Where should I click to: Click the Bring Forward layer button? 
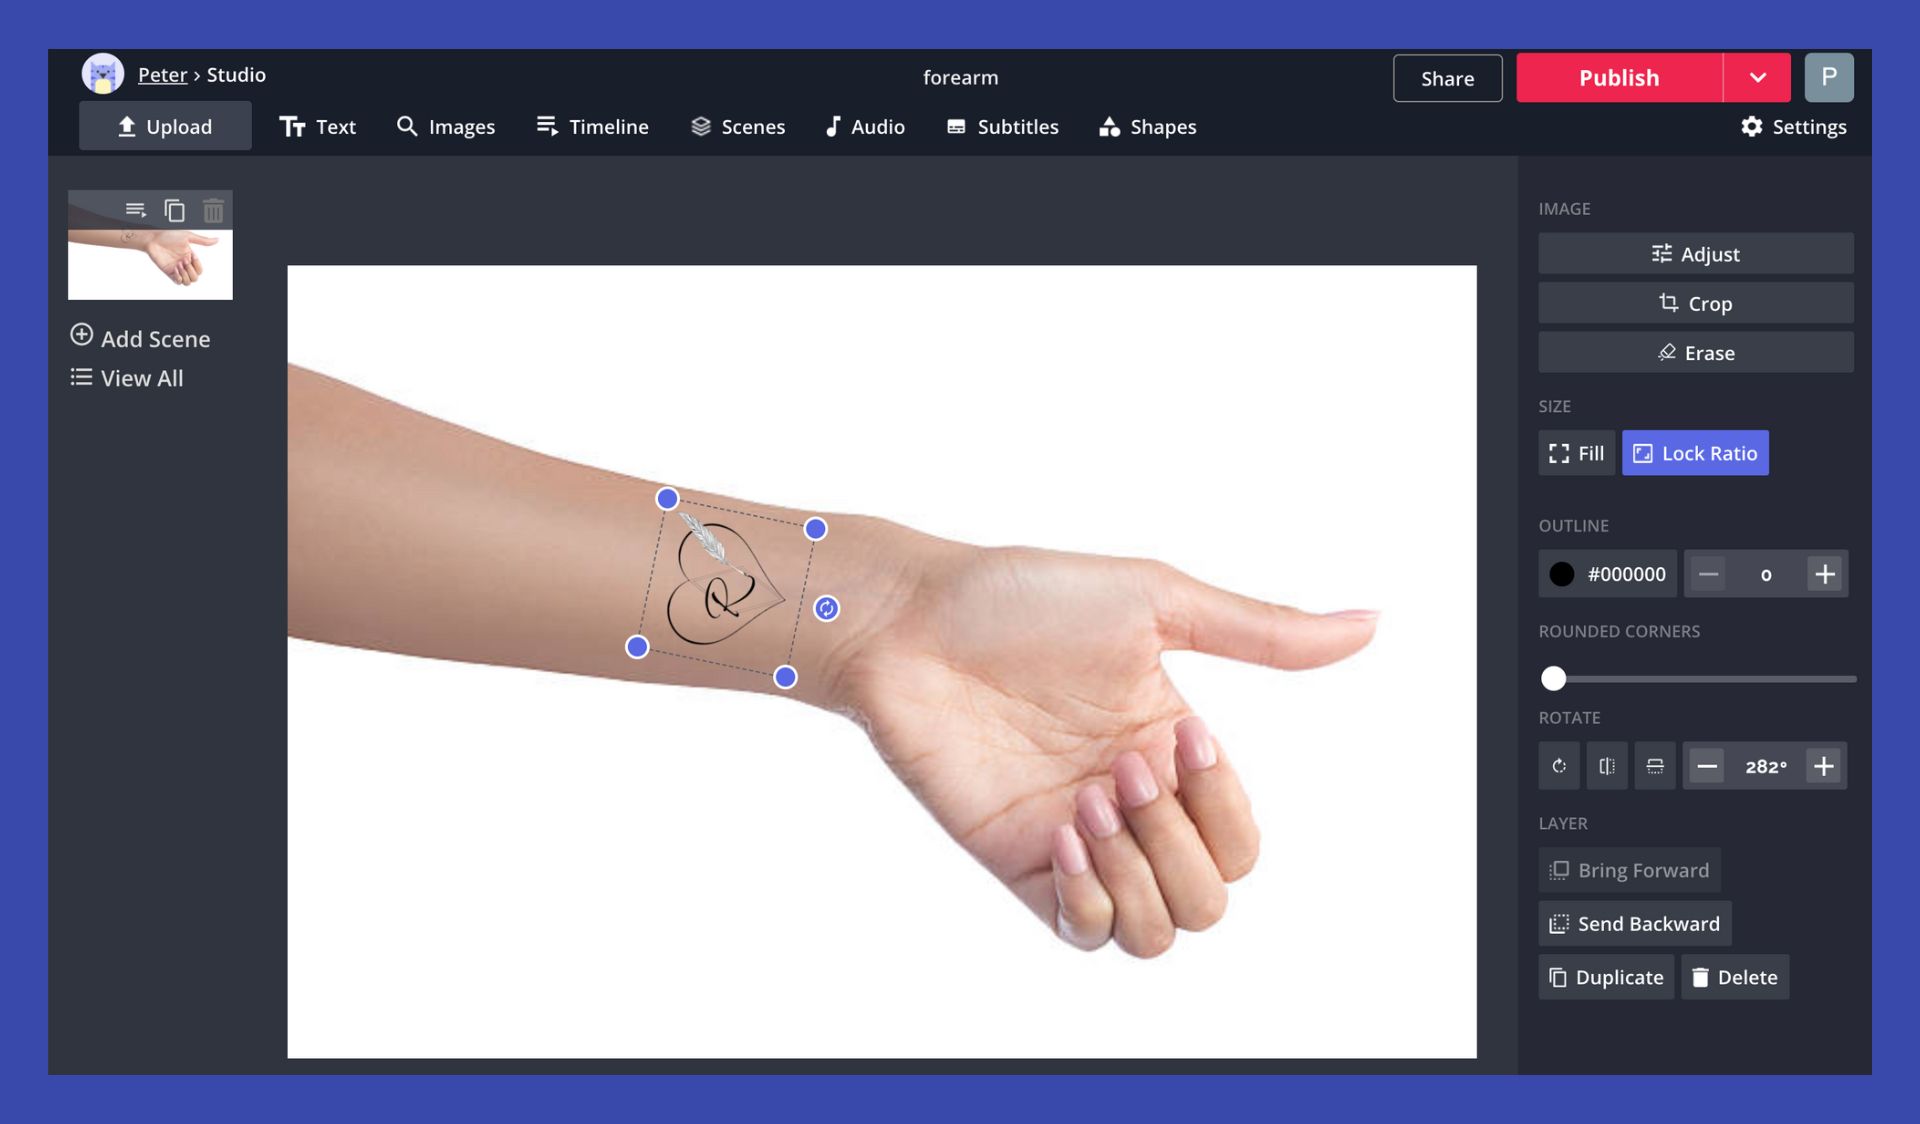tap(1630, 868)
